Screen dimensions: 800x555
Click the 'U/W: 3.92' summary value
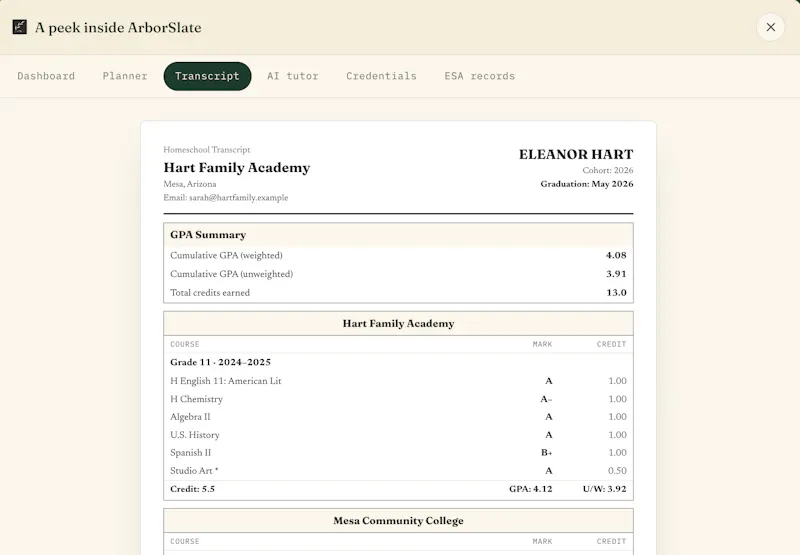(605, 489)
